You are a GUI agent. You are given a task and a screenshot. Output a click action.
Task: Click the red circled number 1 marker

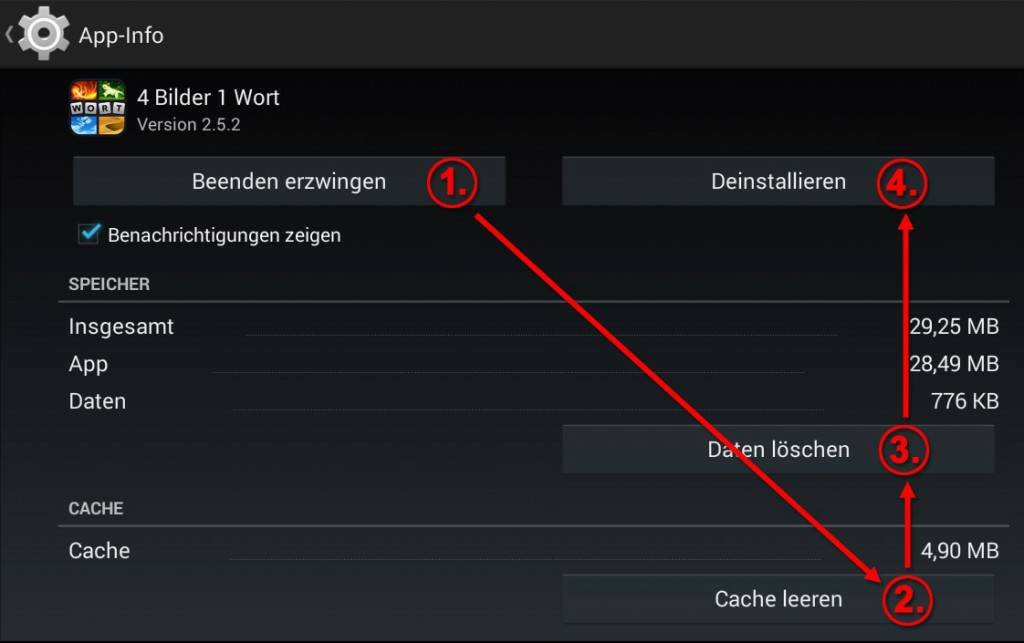(x=452, y=183)
